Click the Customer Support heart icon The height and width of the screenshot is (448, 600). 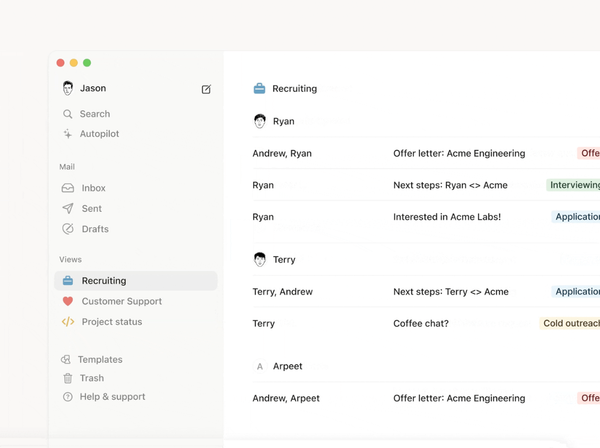click(x=68, y=301)
